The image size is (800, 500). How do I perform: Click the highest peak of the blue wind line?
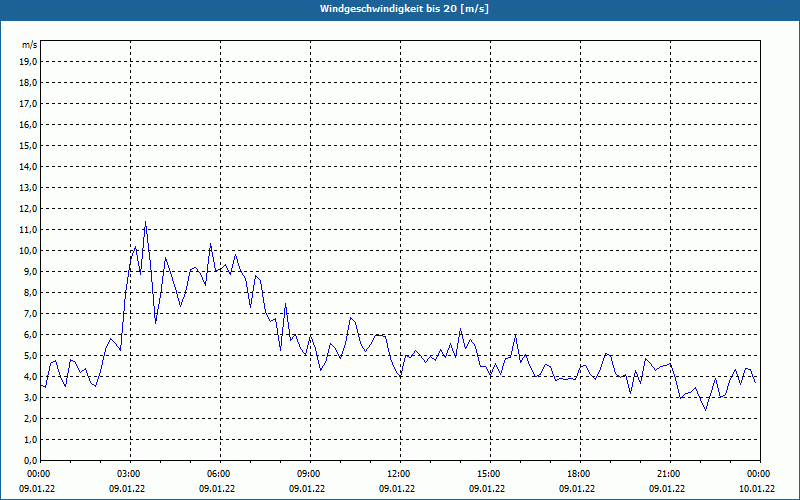pyautogui.click(x=145, y=222)
